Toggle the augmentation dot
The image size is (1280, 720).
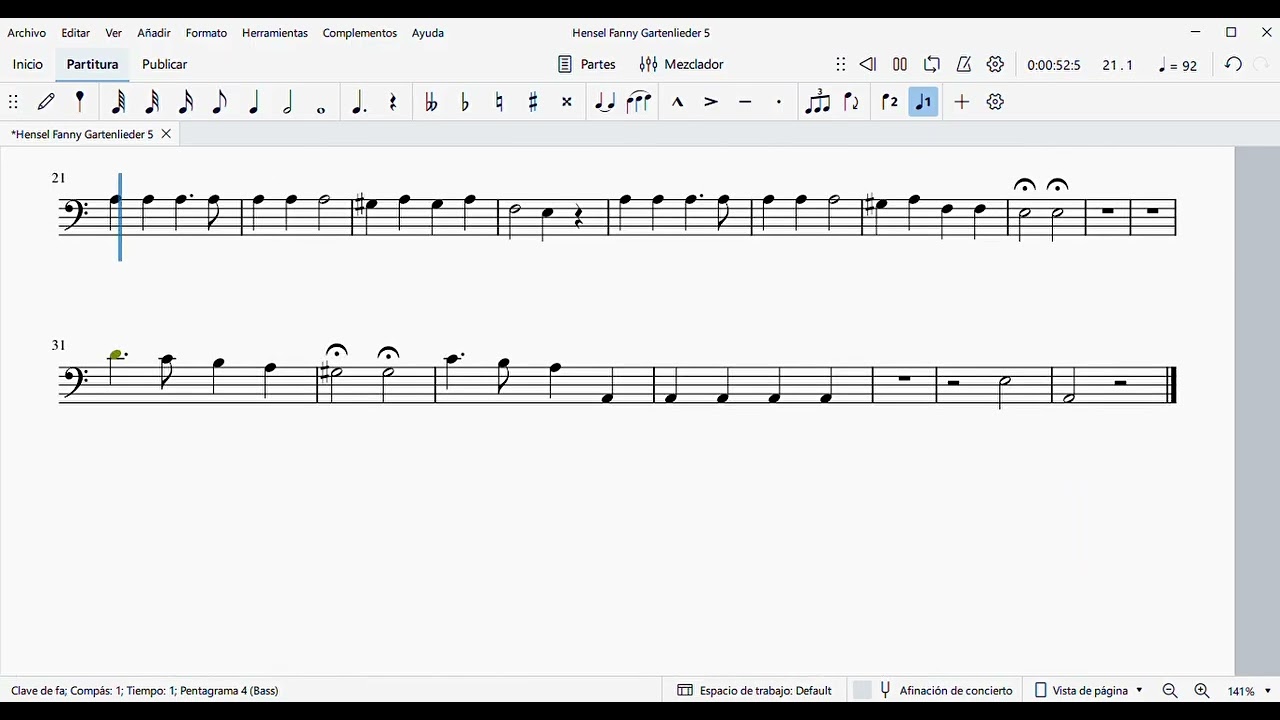[x=358, y=102]
